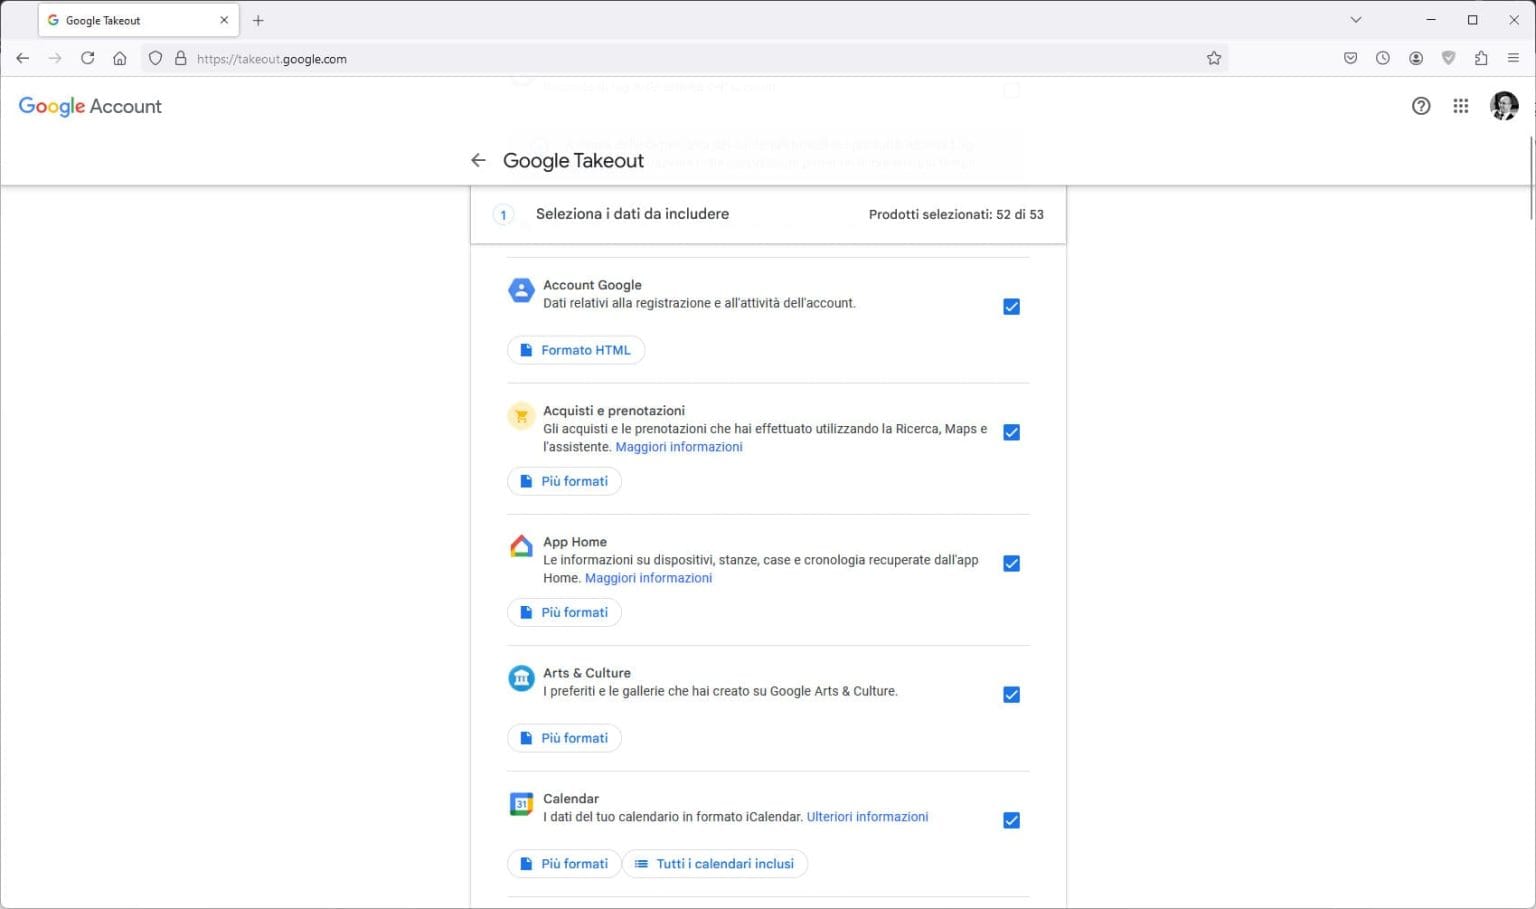
Task: Uncheck the Account Google checkbox
Action: pyautogui.click(x=1011, y=307)
